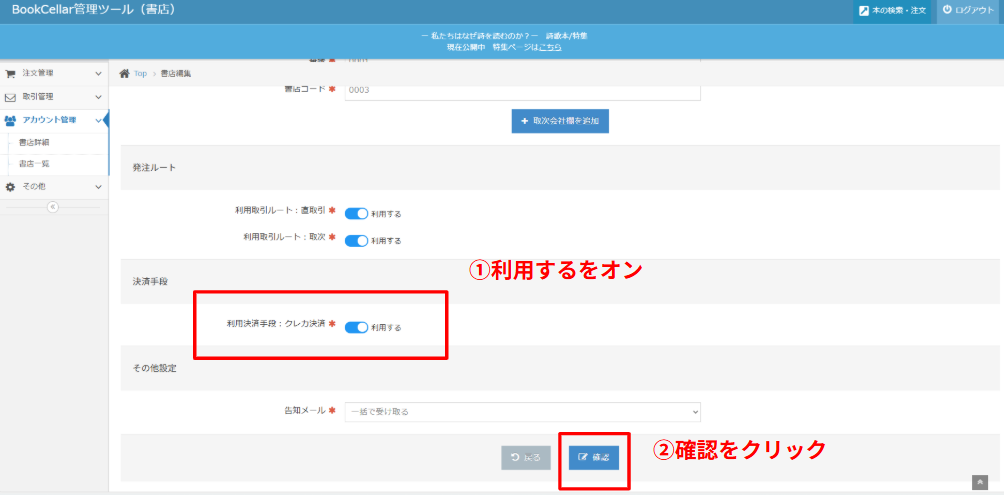Click the 決済手段 section heading
This screenshot has width=1004, height=495.
150,281
